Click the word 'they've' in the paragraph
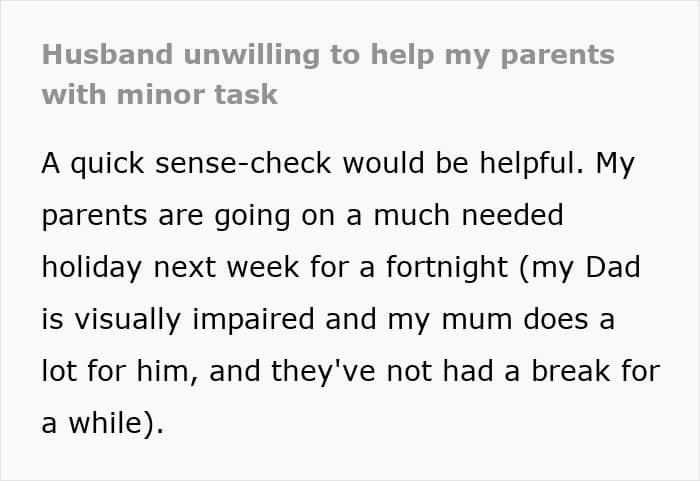The image size is (700, 481). click(x=323, y=372)
